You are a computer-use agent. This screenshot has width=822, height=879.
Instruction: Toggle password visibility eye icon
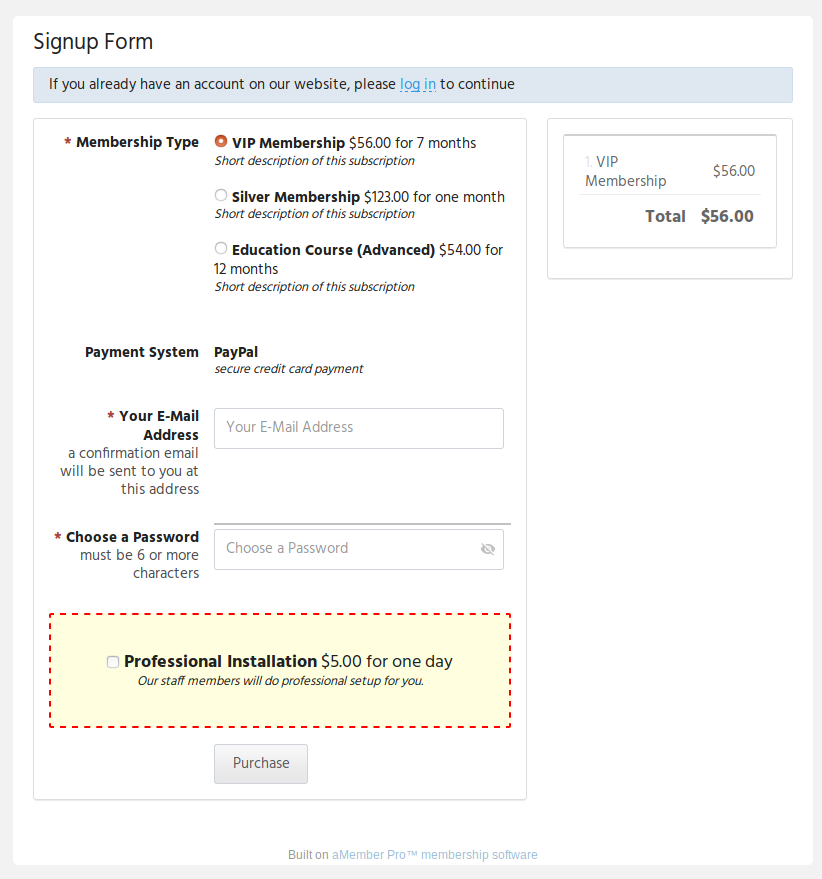(488, 549)
